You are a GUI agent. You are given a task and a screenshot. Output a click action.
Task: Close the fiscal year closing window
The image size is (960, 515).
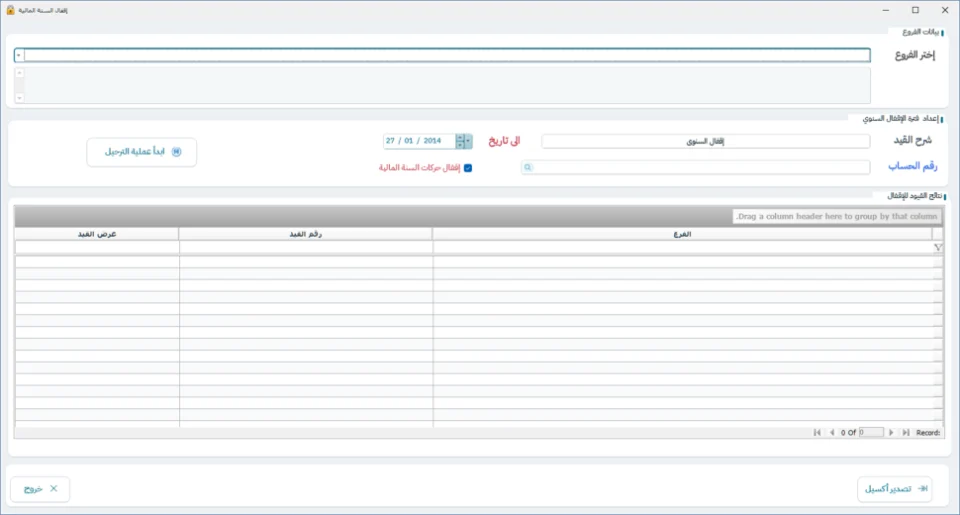click(945, 10)
